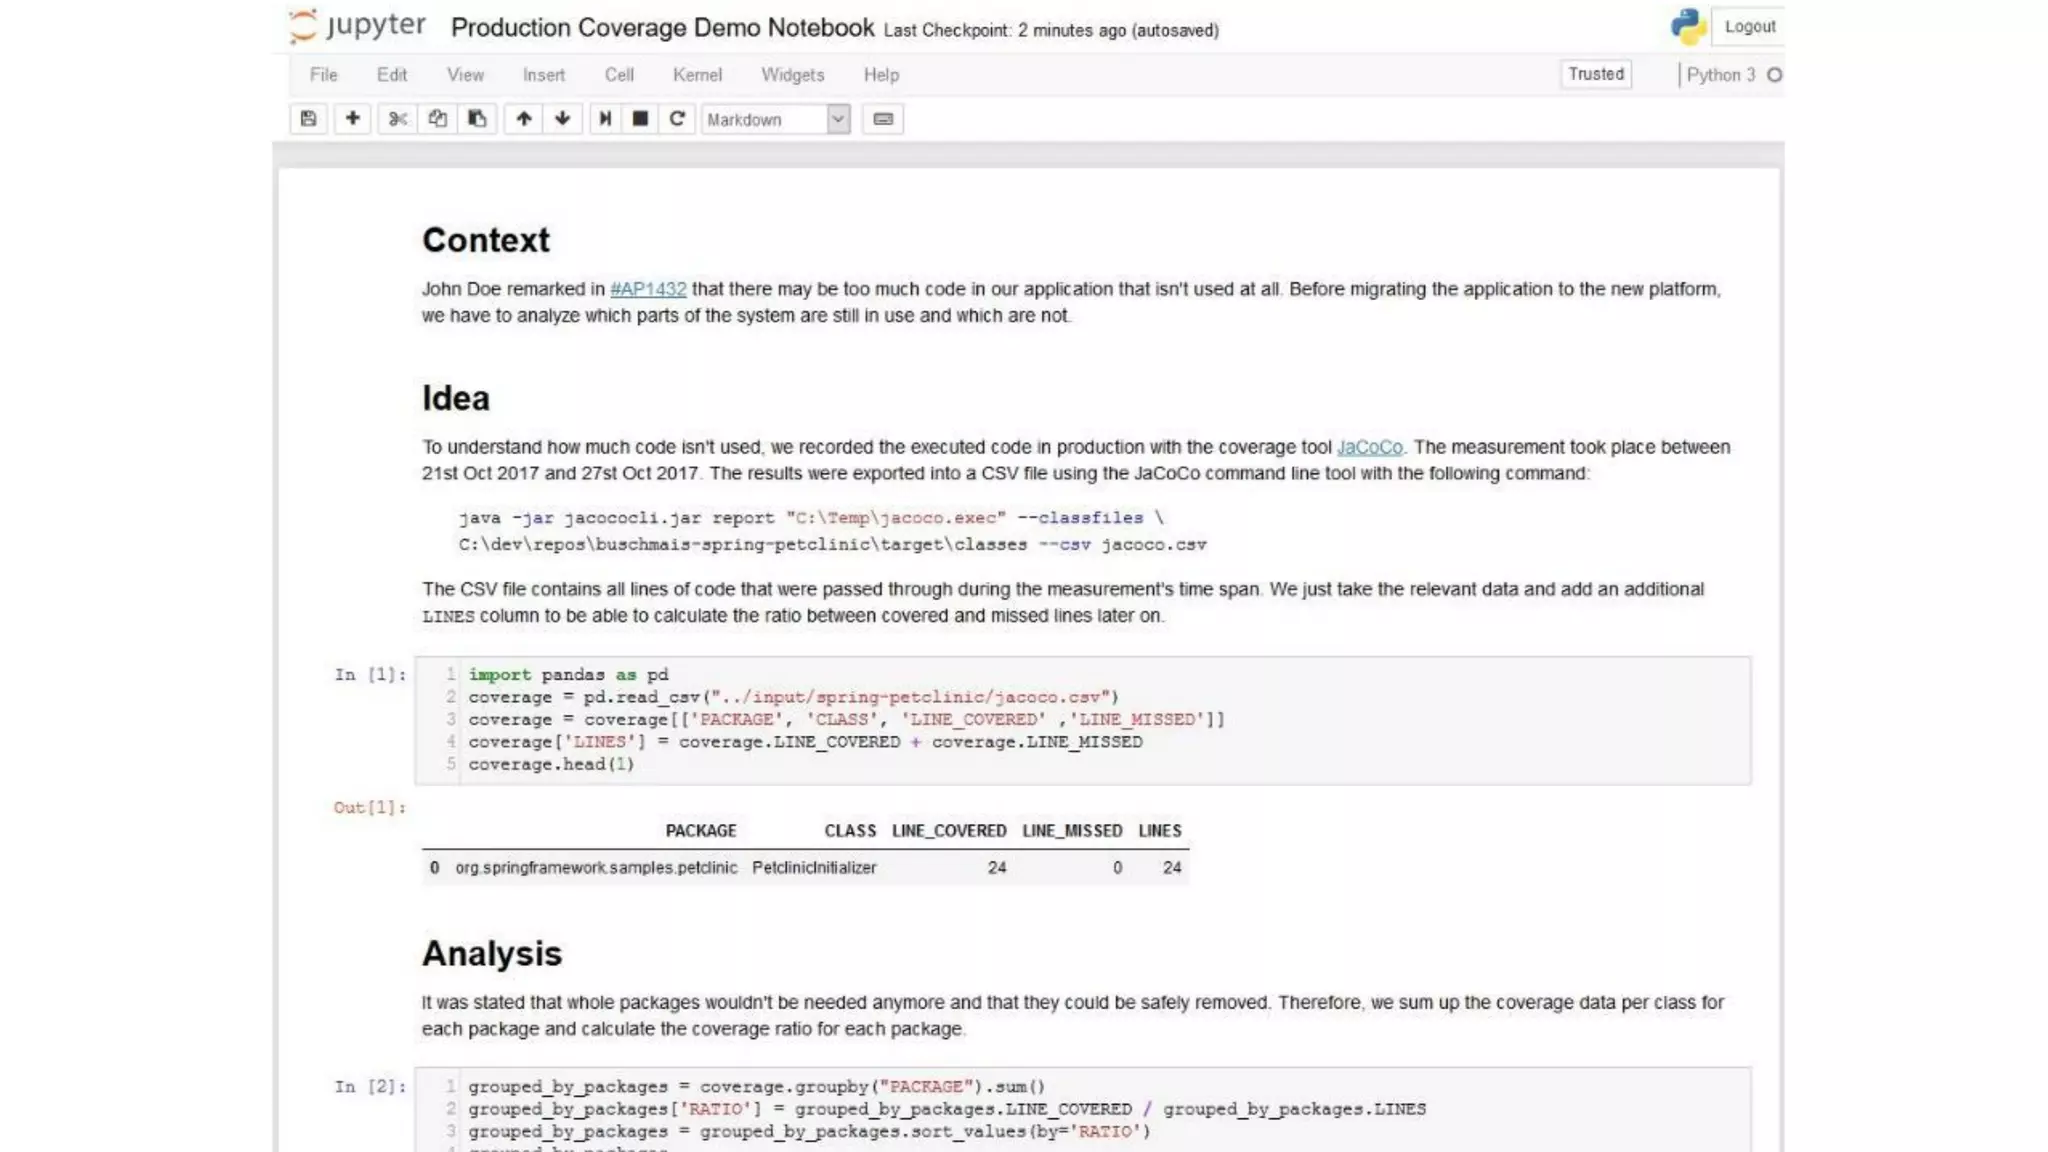Viewport: 2048px width, 1152px height.
Task: Paste cells below using the clipboard icon
Action: pos(477,119)
